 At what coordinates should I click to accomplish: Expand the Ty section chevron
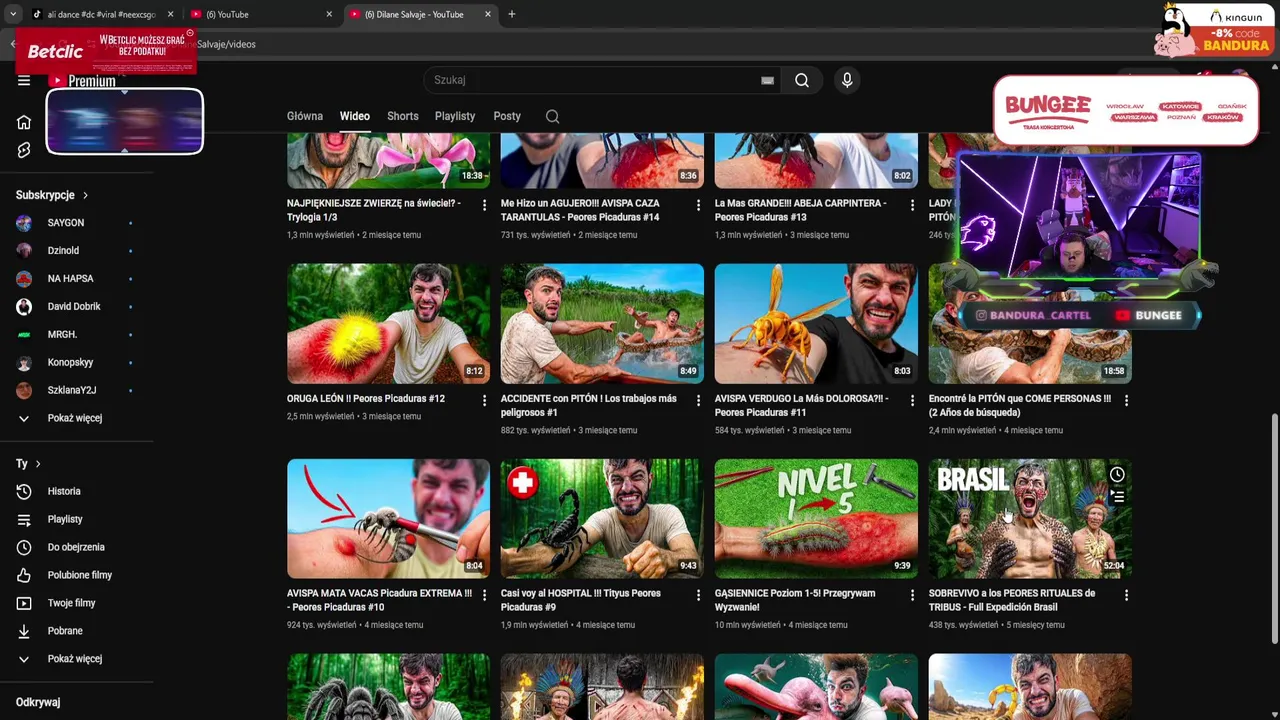(x=38, y=464)
